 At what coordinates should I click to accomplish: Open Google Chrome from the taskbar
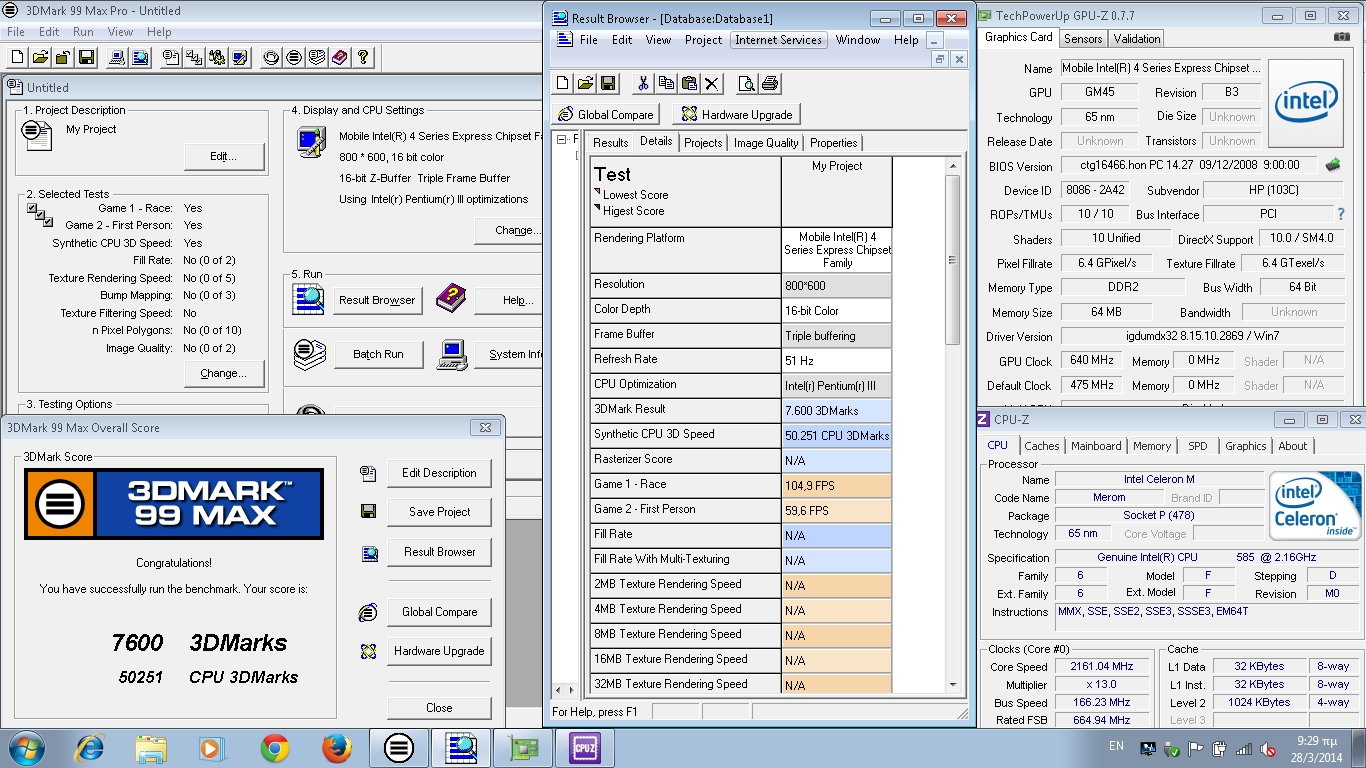pos(275,747)
